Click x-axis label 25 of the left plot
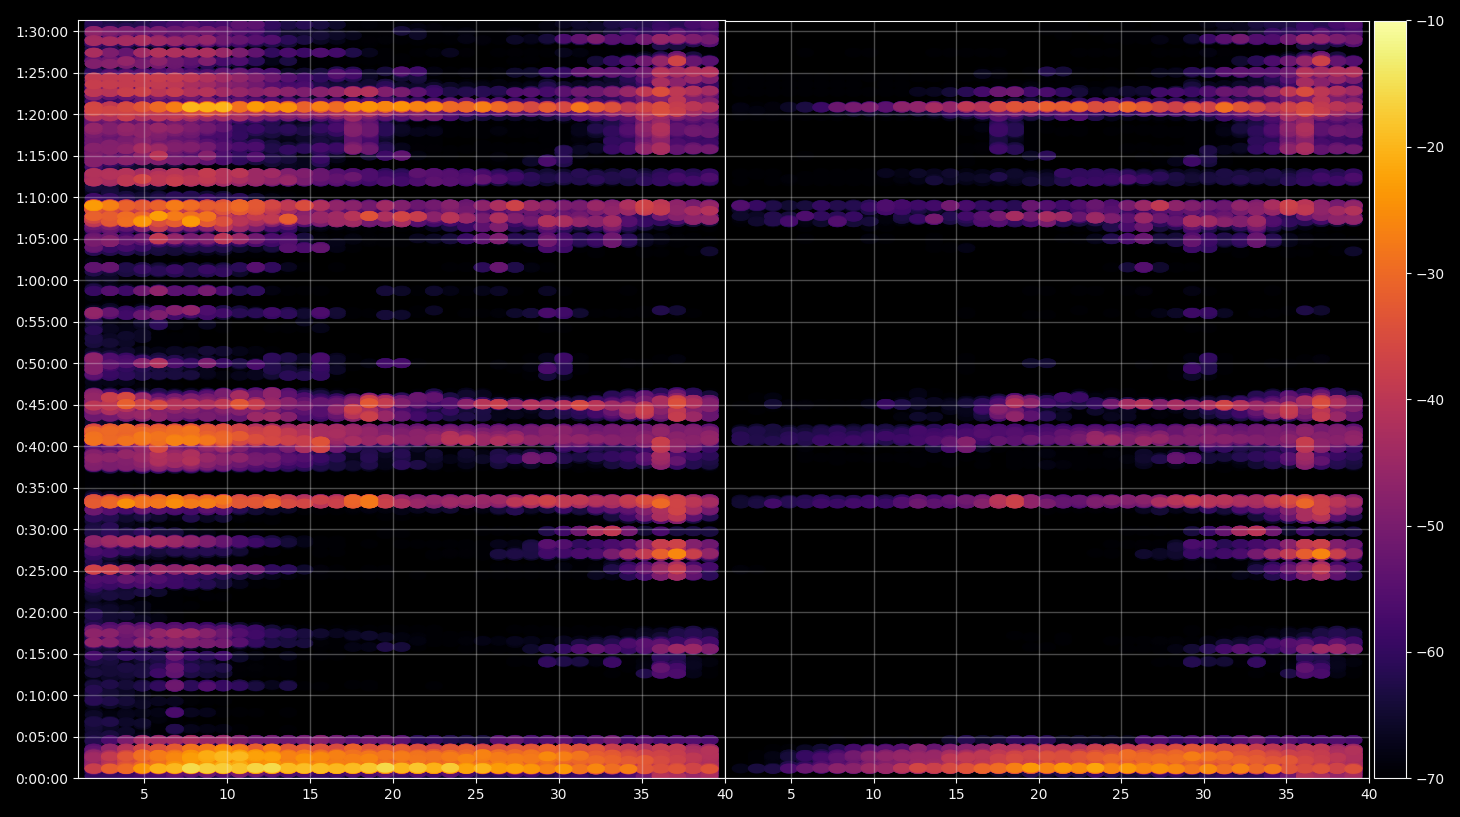The width and height of the screenshot is (1460, 817). pyautogui.click(x=475, y=795)
